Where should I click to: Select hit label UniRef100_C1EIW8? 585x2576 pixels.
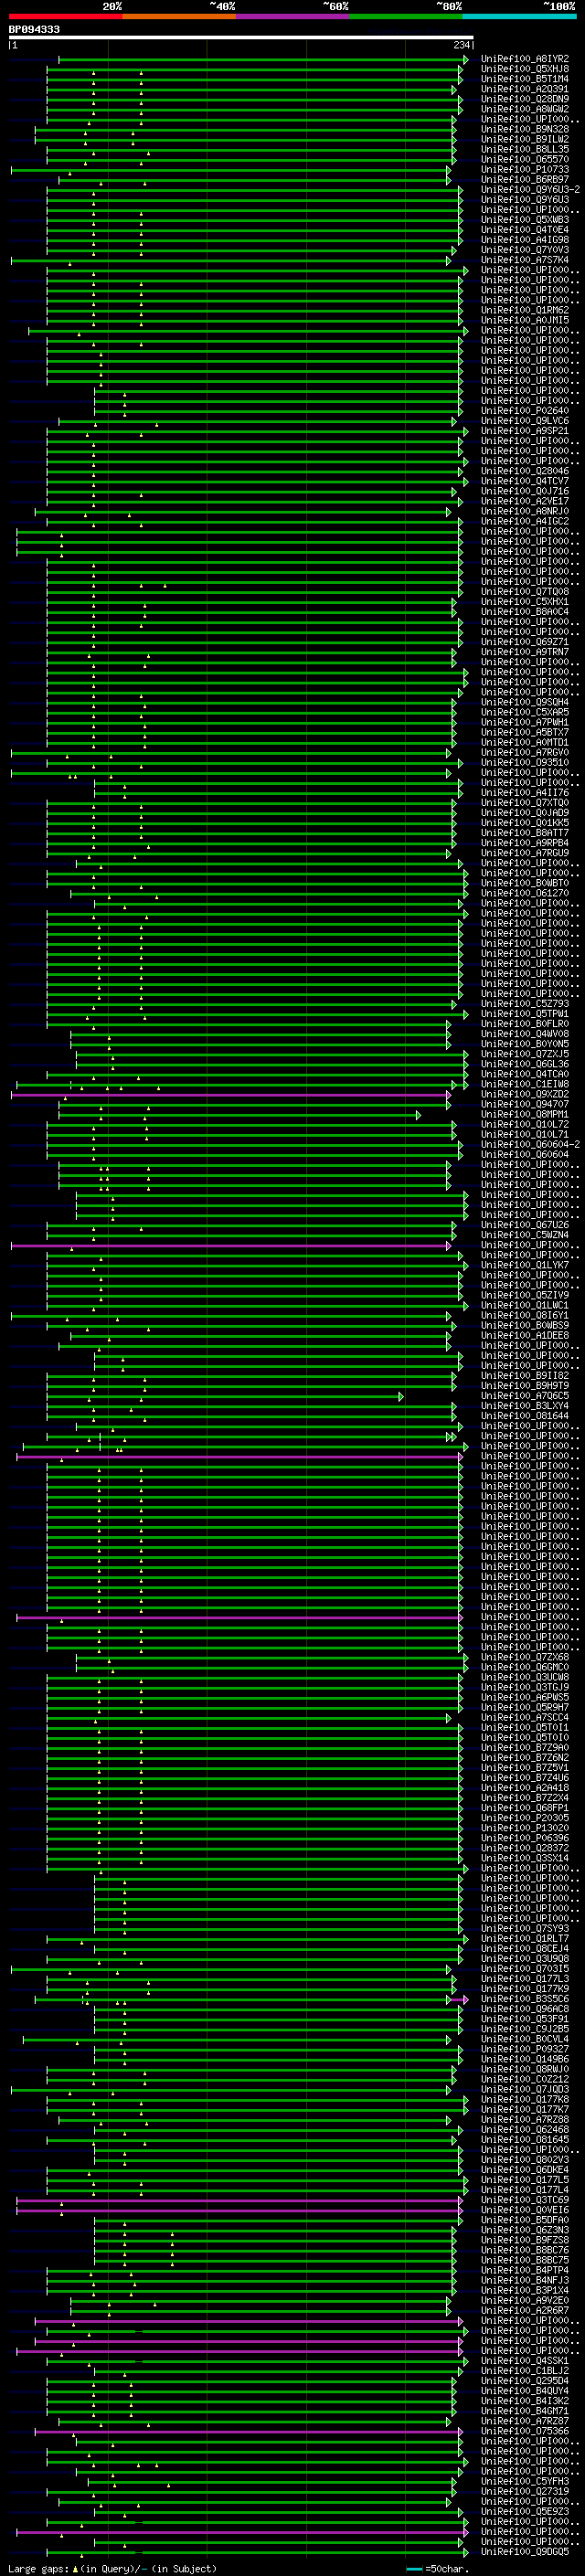tap(525, 1084)
